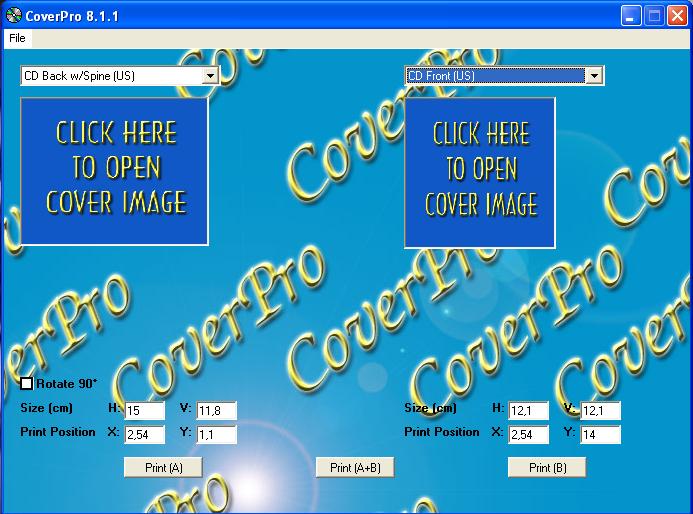Click the left Size (cm) label
This screenshot has height=514, width=693.
[x=46, y=408]
